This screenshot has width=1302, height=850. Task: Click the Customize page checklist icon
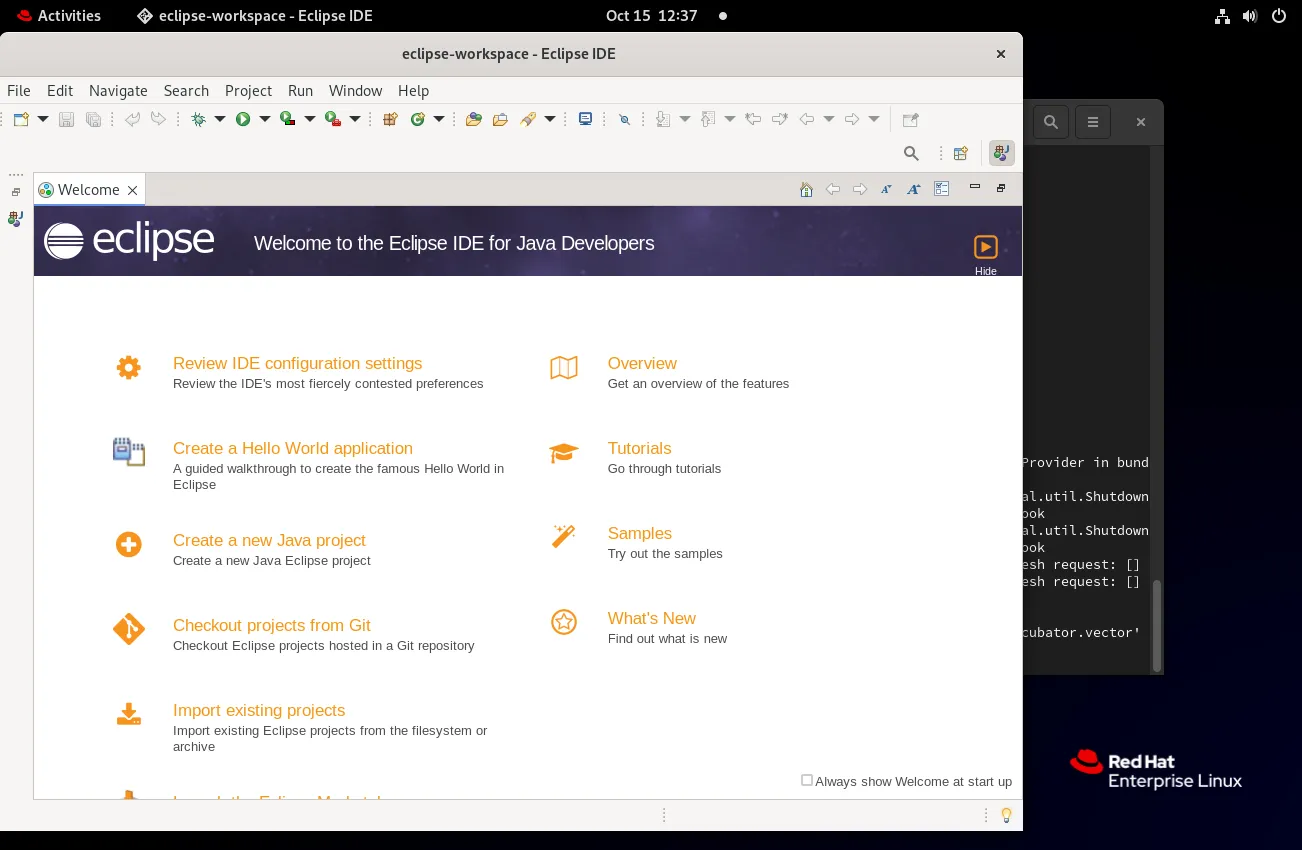(x=941, y=188)
